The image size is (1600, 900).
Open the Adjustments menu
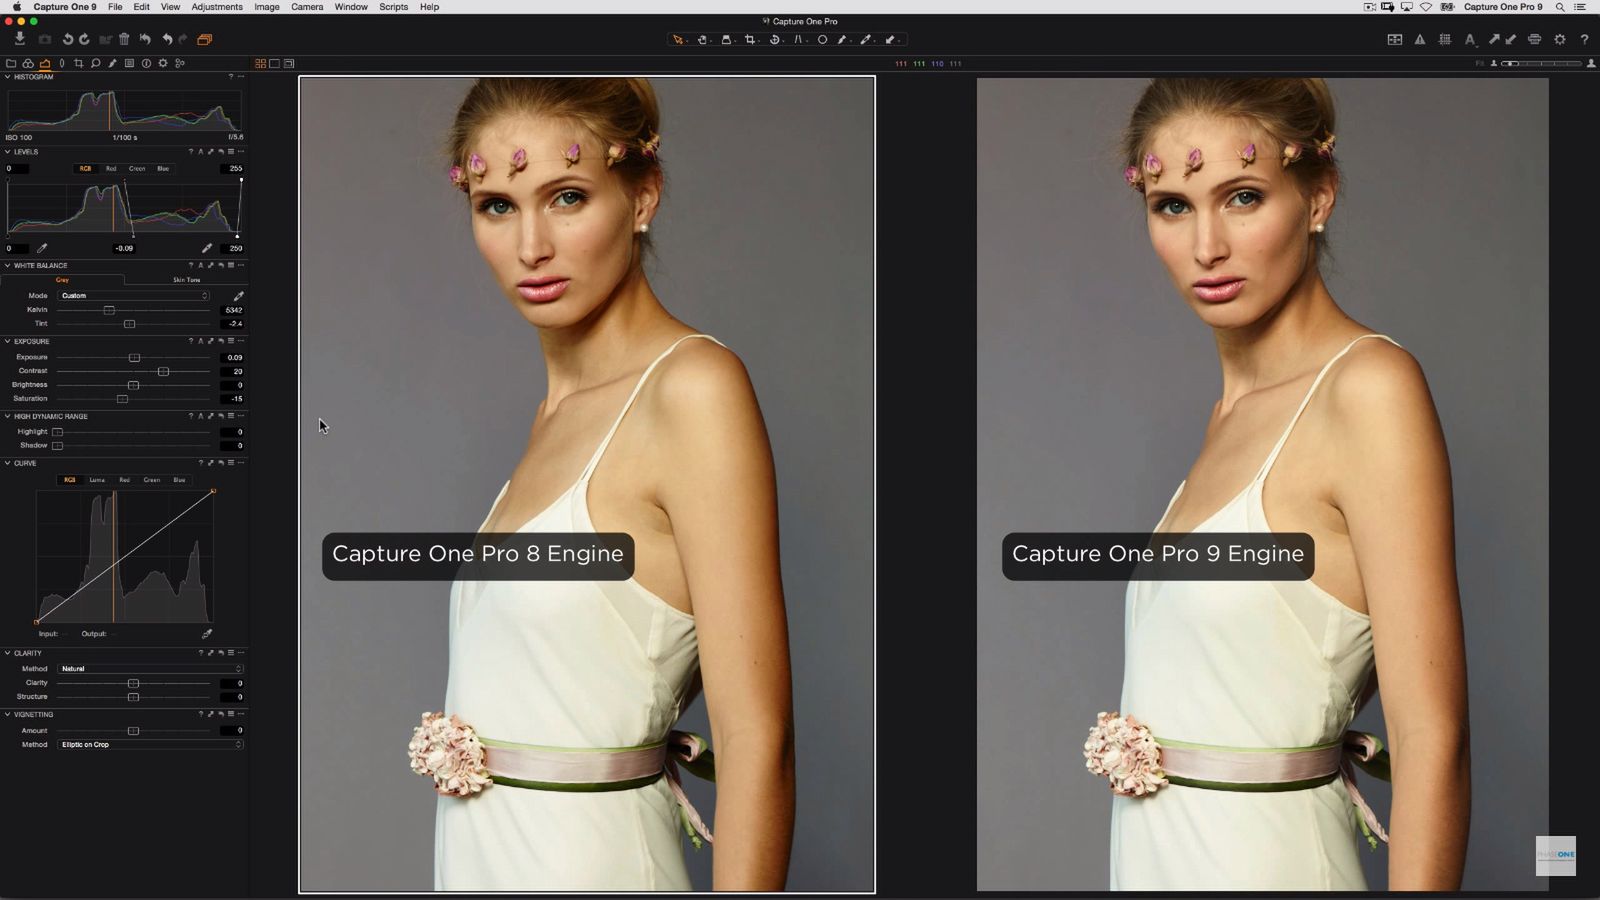click(217, 7)
